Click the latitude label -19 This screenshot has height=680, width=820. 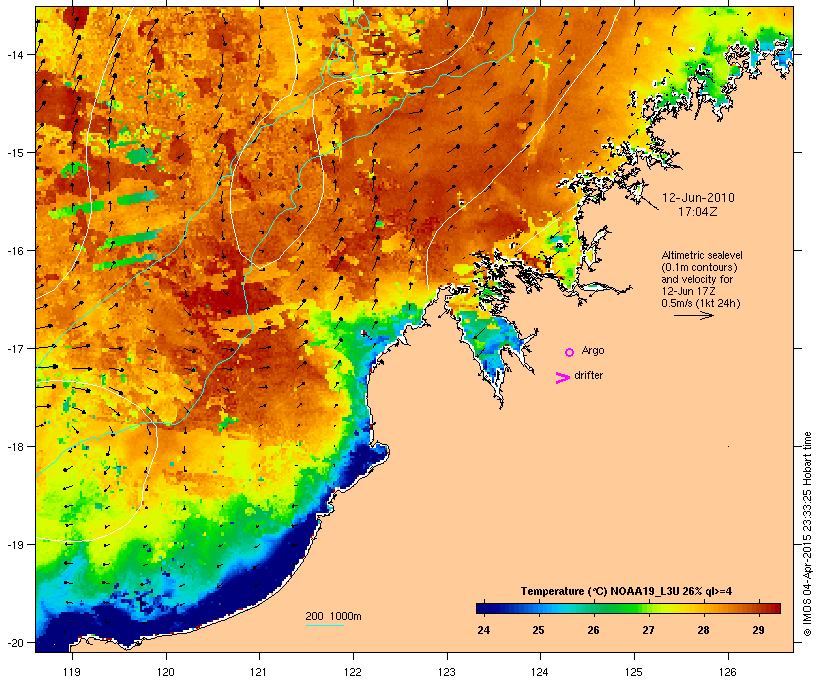(x=15, y=545)
